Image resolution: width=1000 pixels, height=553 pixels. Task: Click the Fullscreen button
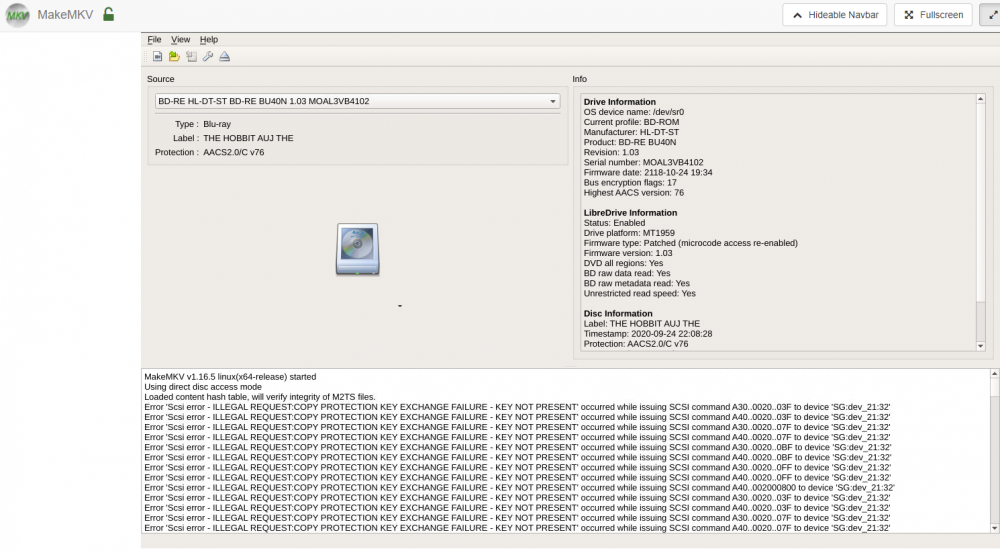(933, 15)
